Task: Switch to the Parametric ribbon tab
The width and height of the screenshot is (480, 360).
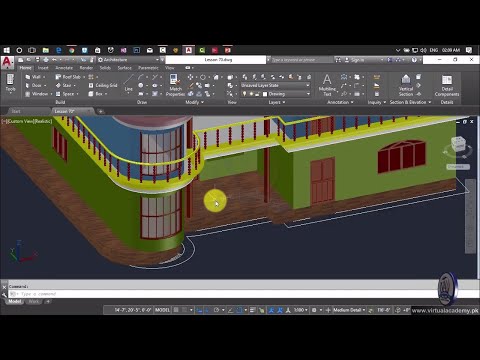Action: (148, 68)
